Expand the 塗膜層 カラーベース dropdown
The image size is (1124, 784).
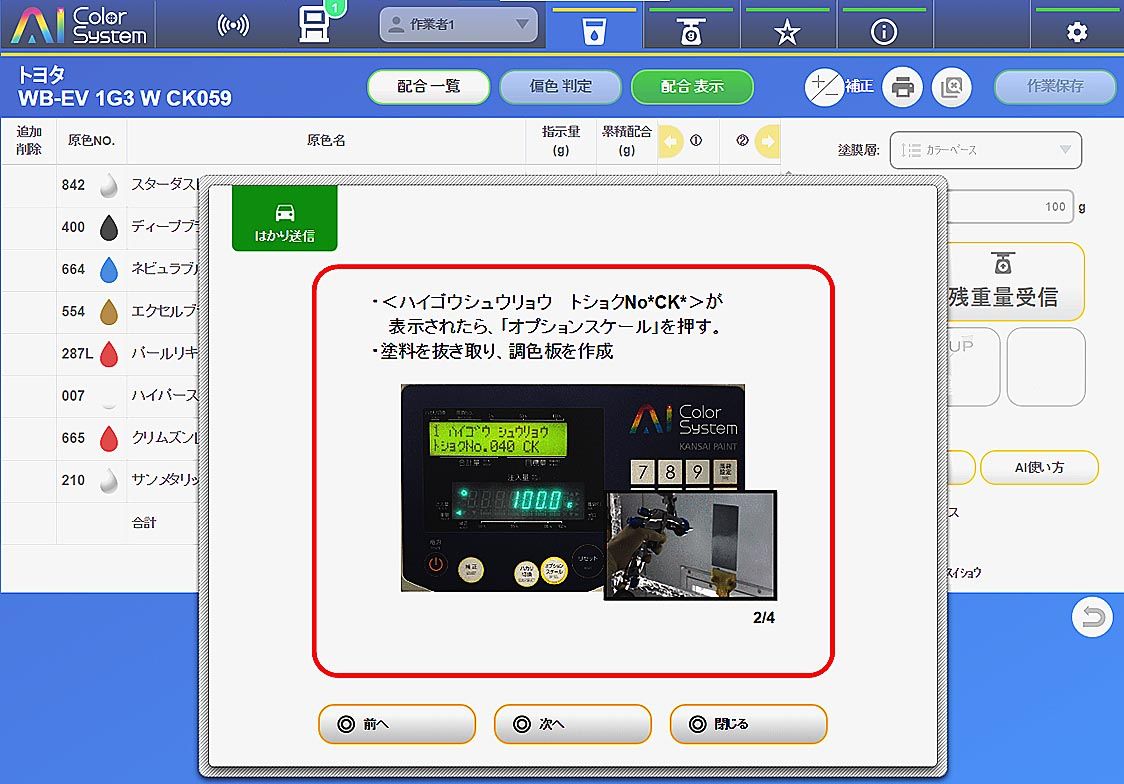985,150
